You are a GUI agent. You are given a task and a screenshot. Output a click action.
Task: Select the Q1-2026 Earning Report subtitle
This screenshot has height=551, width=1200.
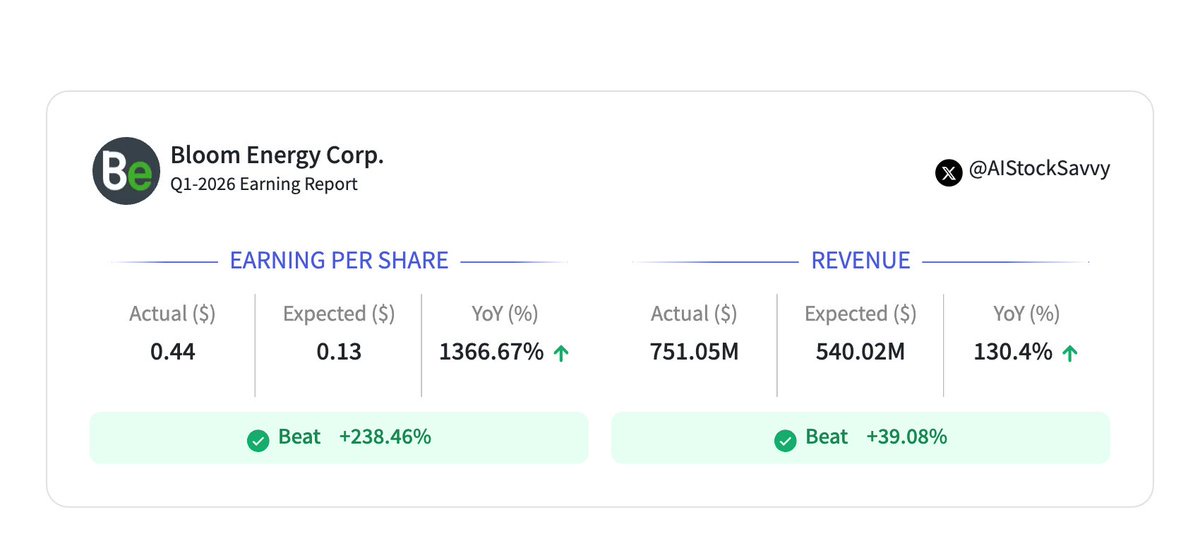(x=264, y=184)
